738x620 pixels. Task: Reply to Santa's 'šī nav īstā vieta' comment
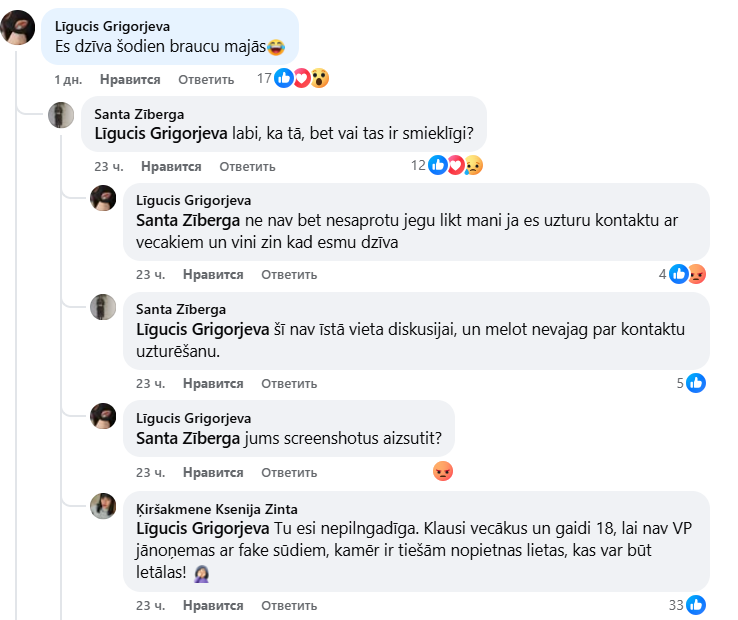(x=289, y=384)
